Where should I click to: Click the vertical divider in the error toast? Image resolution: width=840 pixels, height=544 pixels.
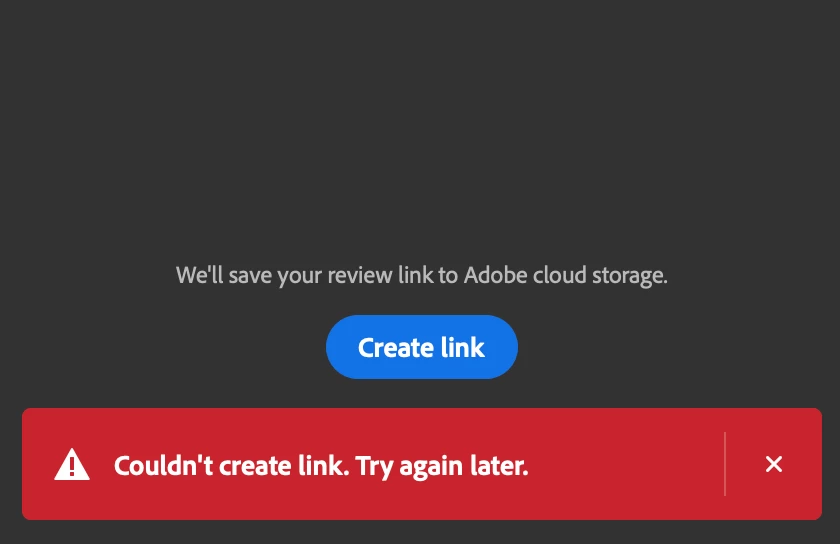coord(725,464)
